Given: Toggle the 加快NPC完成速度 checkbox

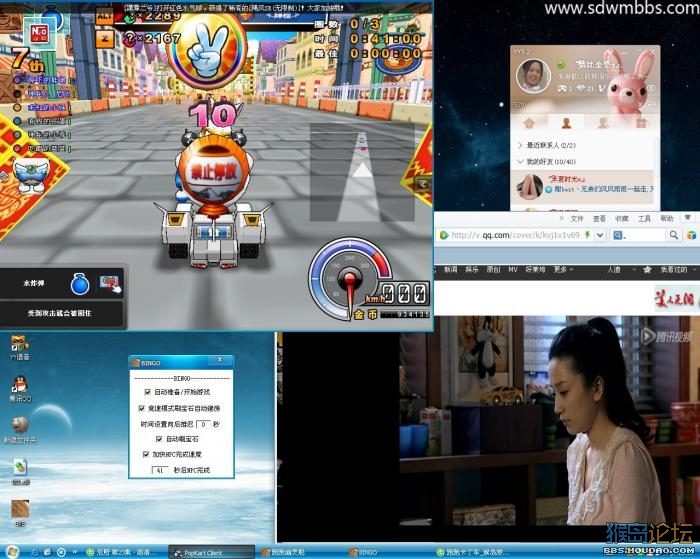Looking at the screenshot, I should coord(146,454).
